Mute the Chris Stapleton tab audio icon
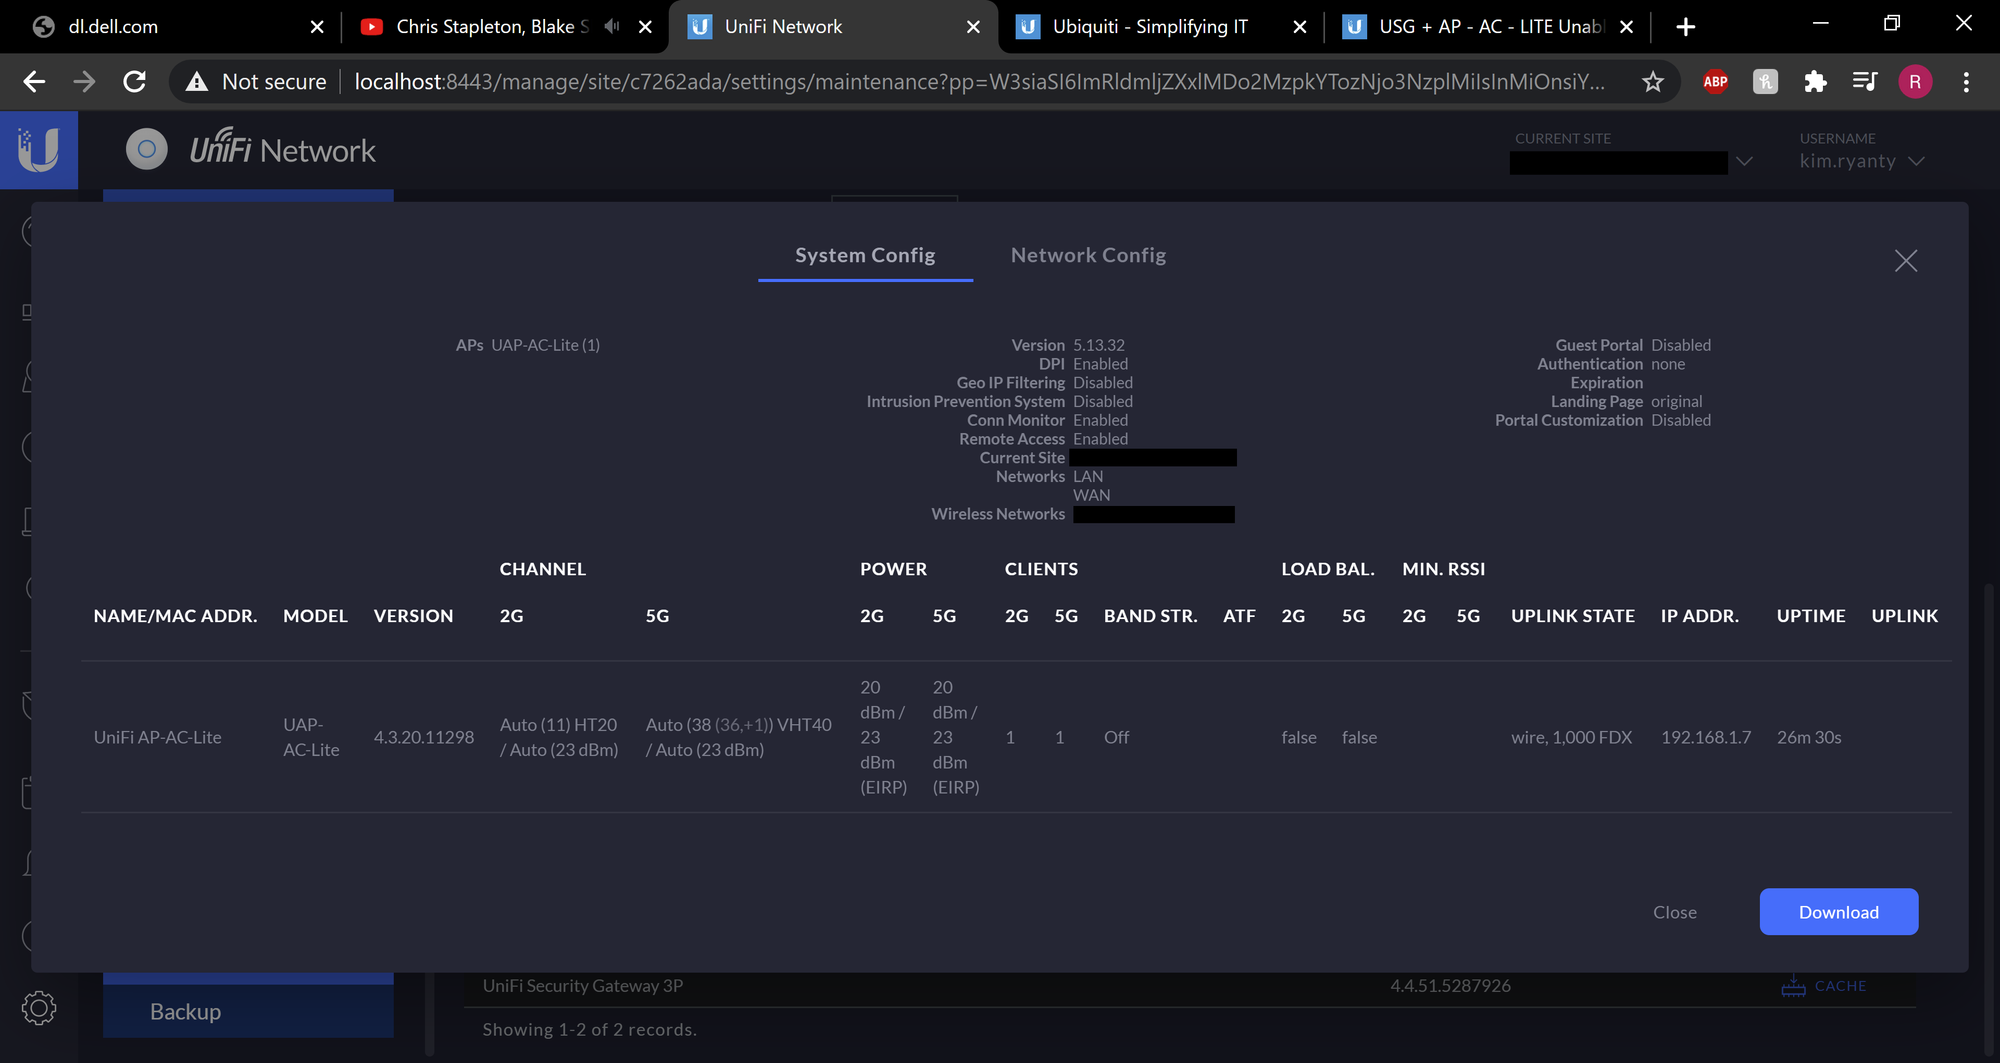The image size is (2000, 1063). (x=612, y=26)
